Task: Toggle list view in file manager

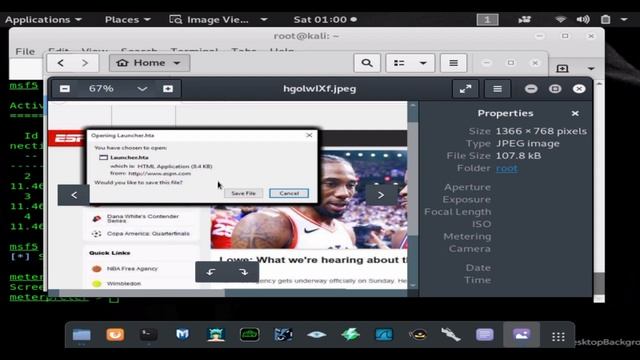Action: (x=399, y=63)
